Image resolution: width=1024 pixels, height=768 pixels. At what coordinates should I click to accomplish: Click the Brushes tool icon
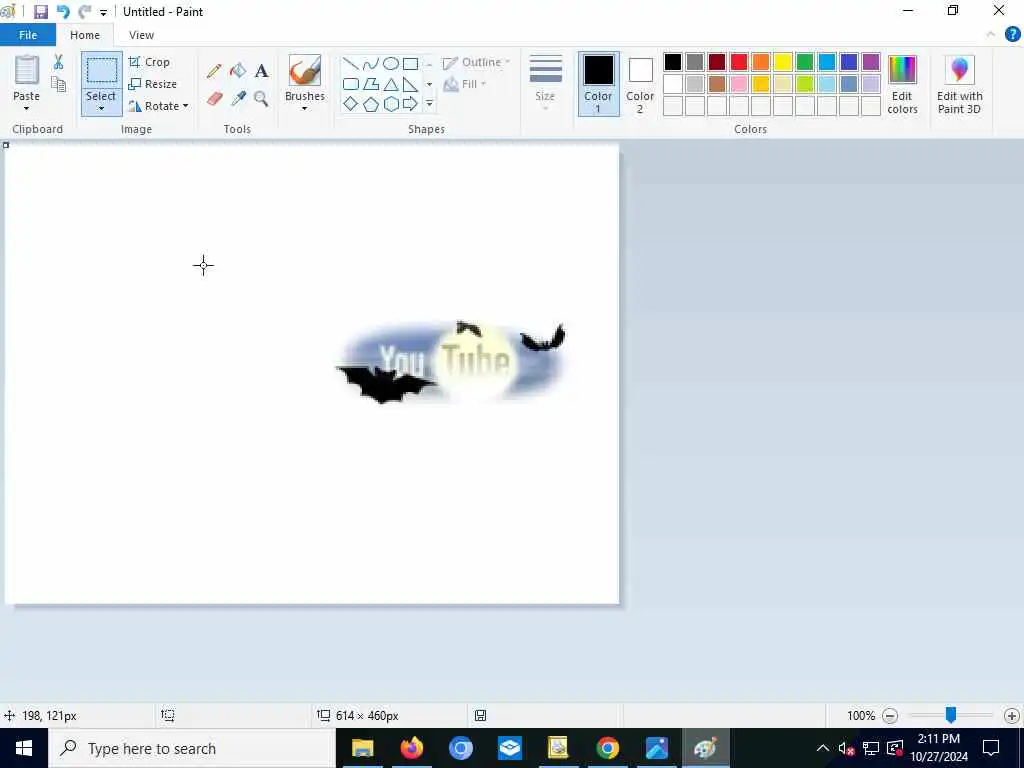(x=305, y=71)
